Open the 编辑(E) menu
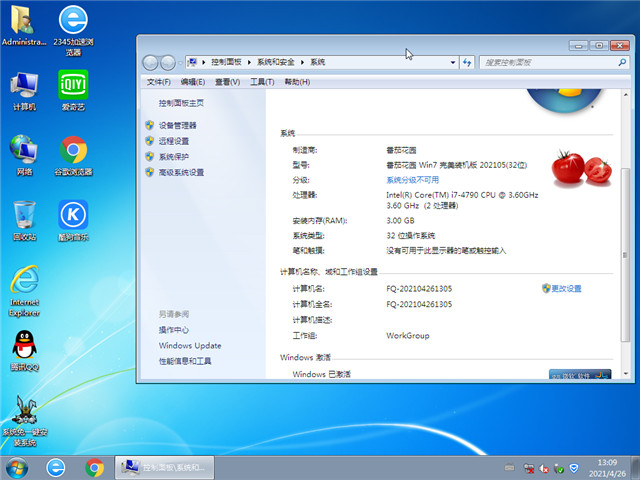This screenshot has width=640, height=480. pyautogui.click(x=193, y=82)
